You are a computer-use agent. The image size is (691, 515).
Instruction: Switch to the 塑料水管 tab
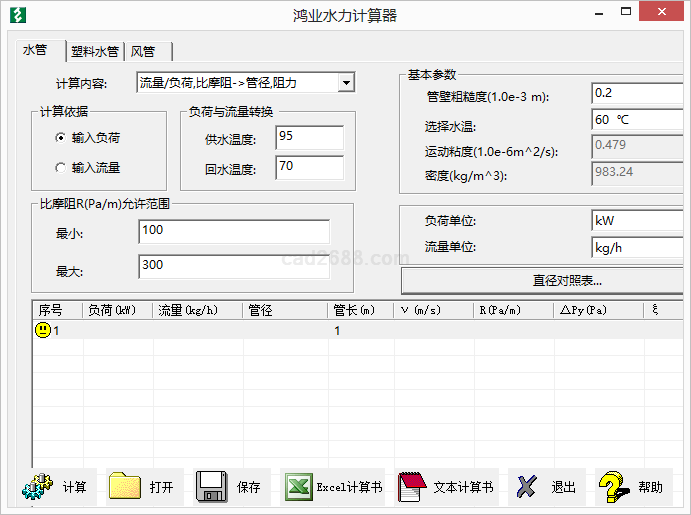96,52
